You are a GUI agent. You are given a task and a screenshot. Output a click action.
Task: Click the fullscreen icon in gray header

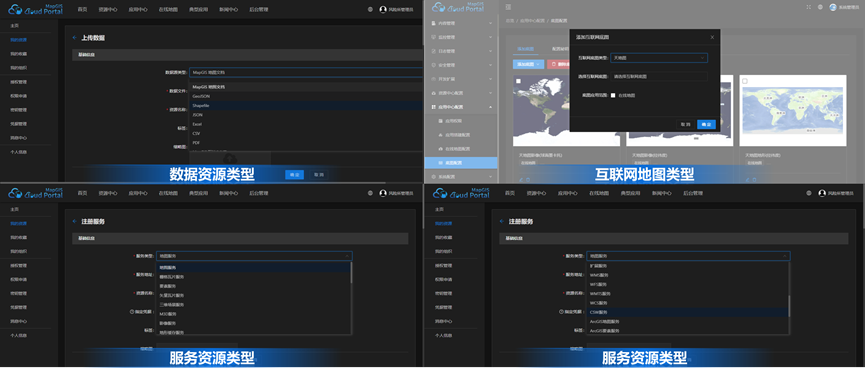pos(809,7)
